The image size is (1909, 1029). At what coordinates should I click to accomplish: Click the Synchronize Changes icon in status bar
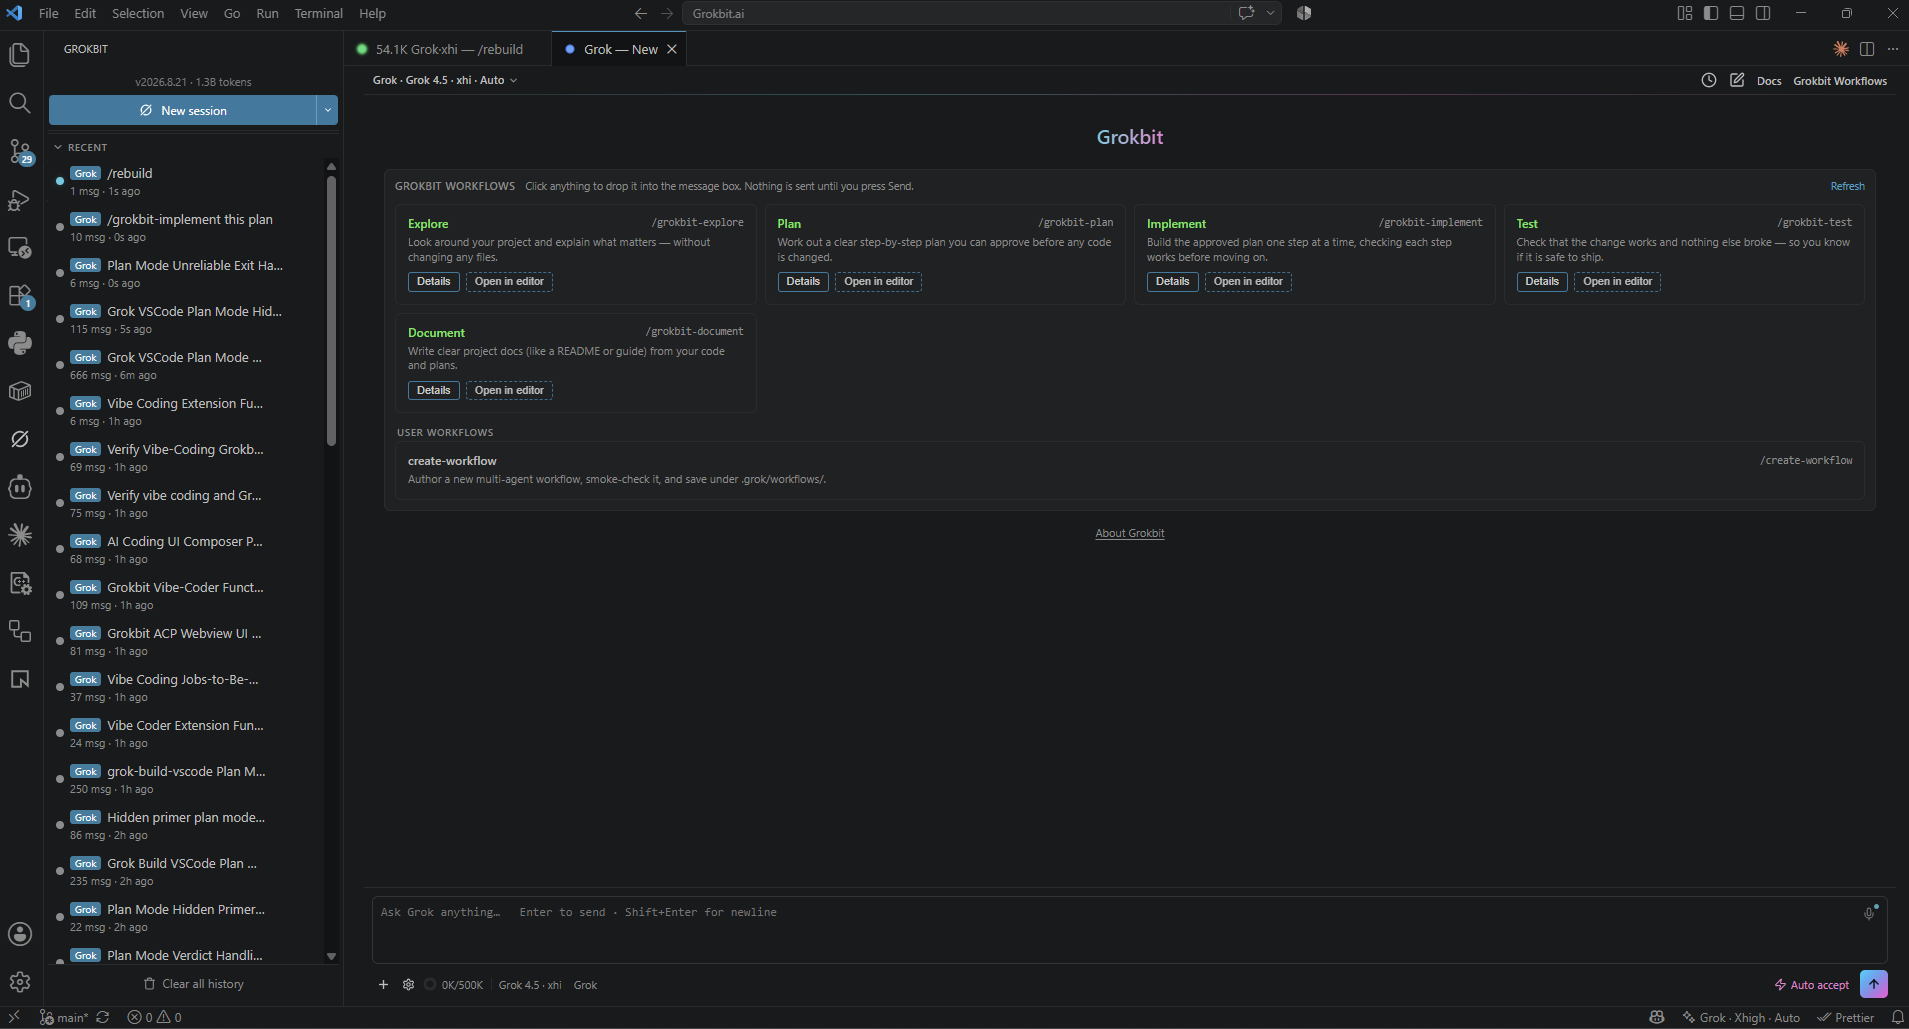[x=102, y=1018]
